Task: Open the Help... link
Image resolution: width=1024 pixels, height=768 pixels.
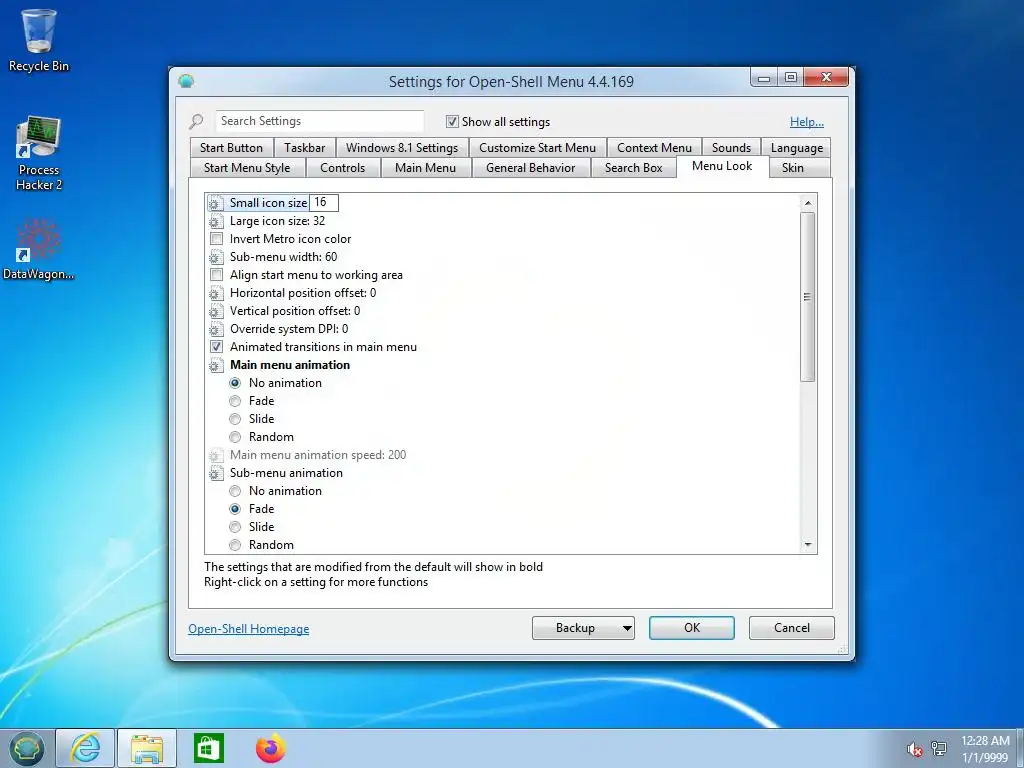Action: (x=807, y=121)
